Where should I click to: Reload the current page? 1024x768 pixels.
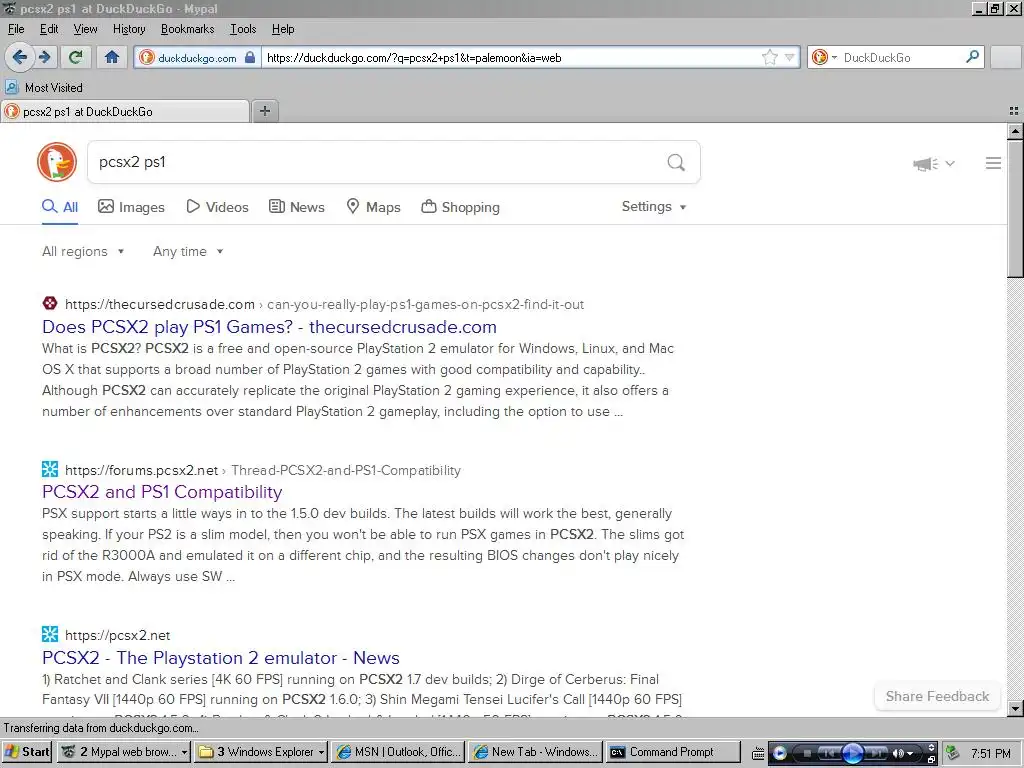click(x=76, y=57)
